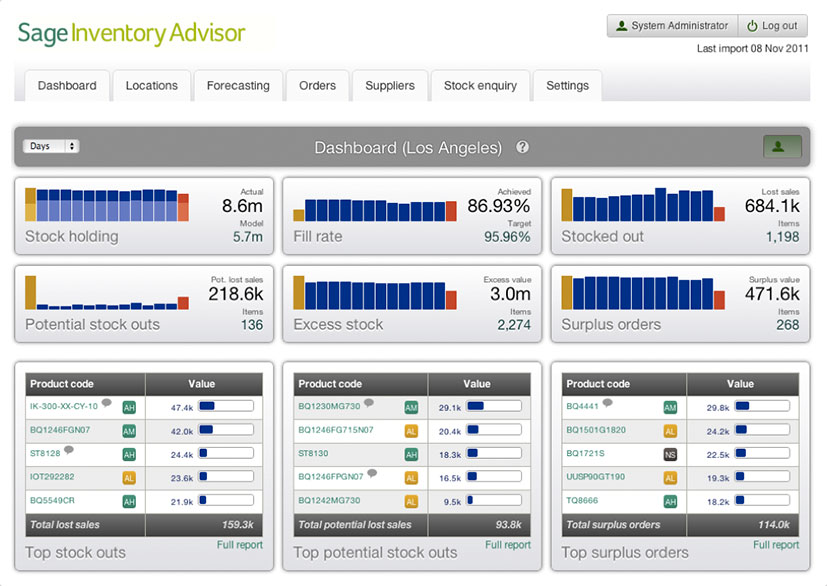
Task: Switch to the Forecasting tab
Action: (x=238, y=86)
